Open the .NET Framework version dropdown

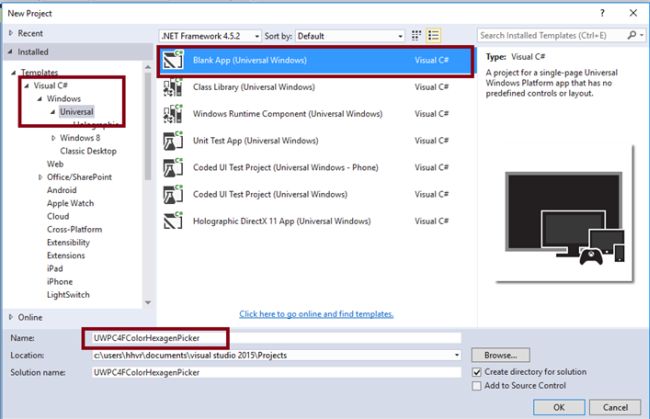click(x=211, y=36)
